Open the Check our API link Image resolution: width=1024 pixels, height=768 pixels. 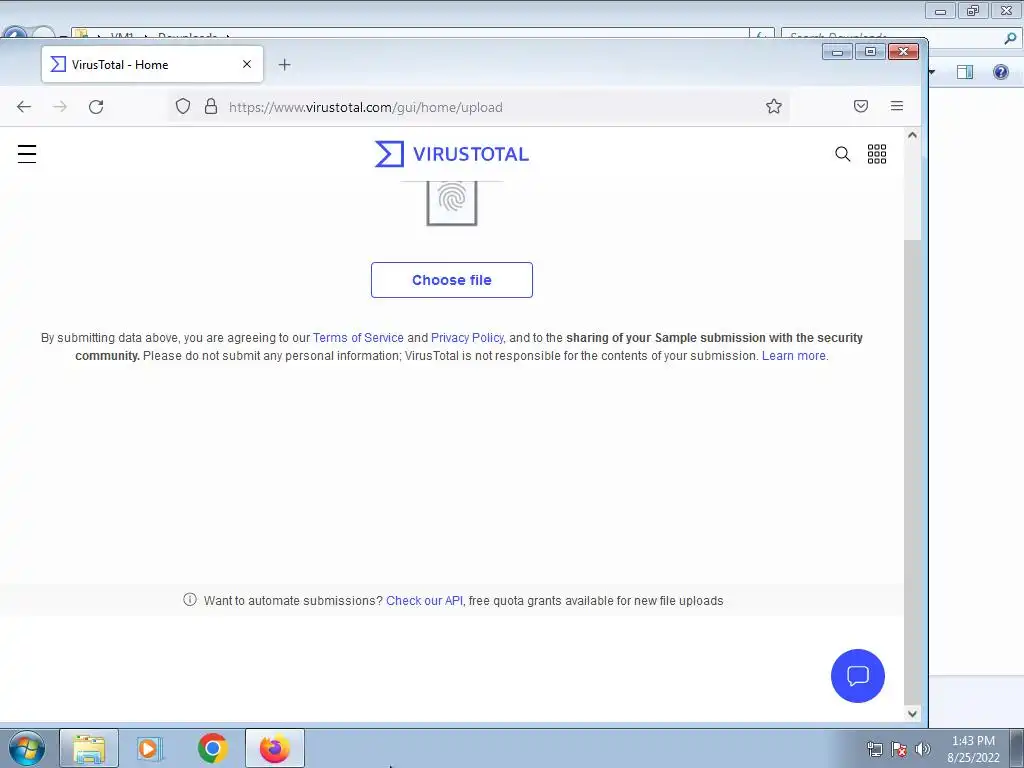424,601
